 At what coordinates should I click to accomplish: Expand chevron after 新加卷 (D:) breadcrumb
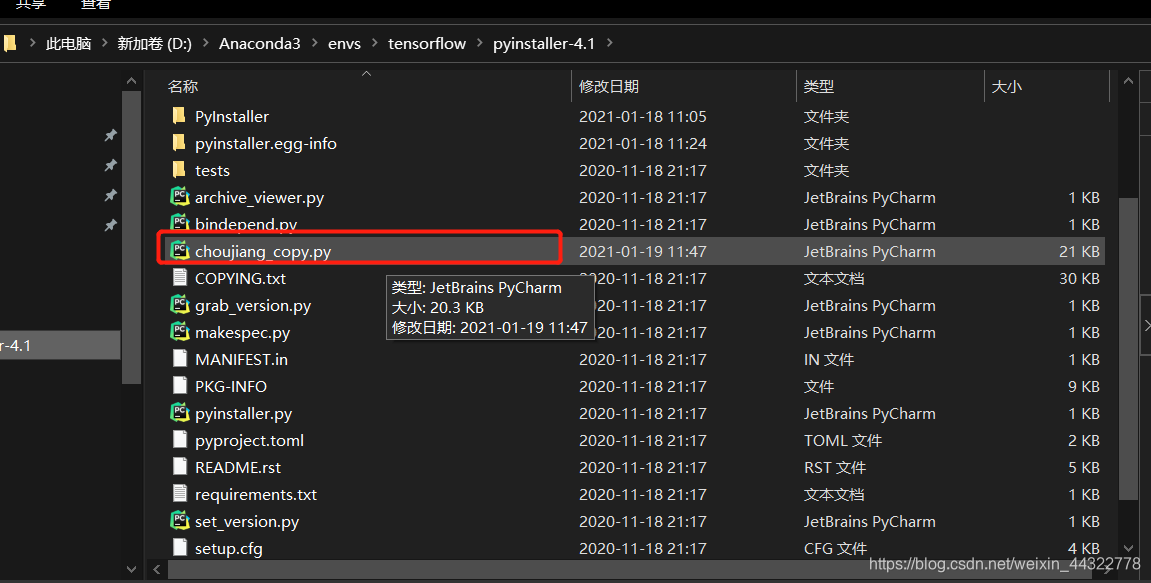(205, 43)
